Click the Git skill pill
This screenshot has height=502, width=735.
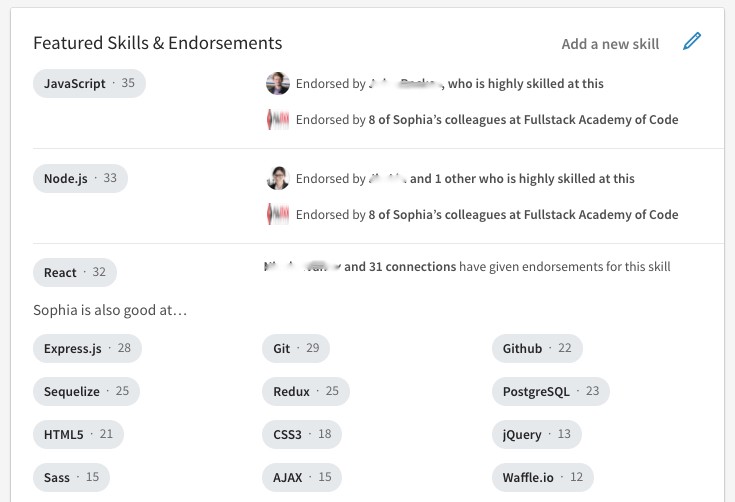tap(296, 349)
